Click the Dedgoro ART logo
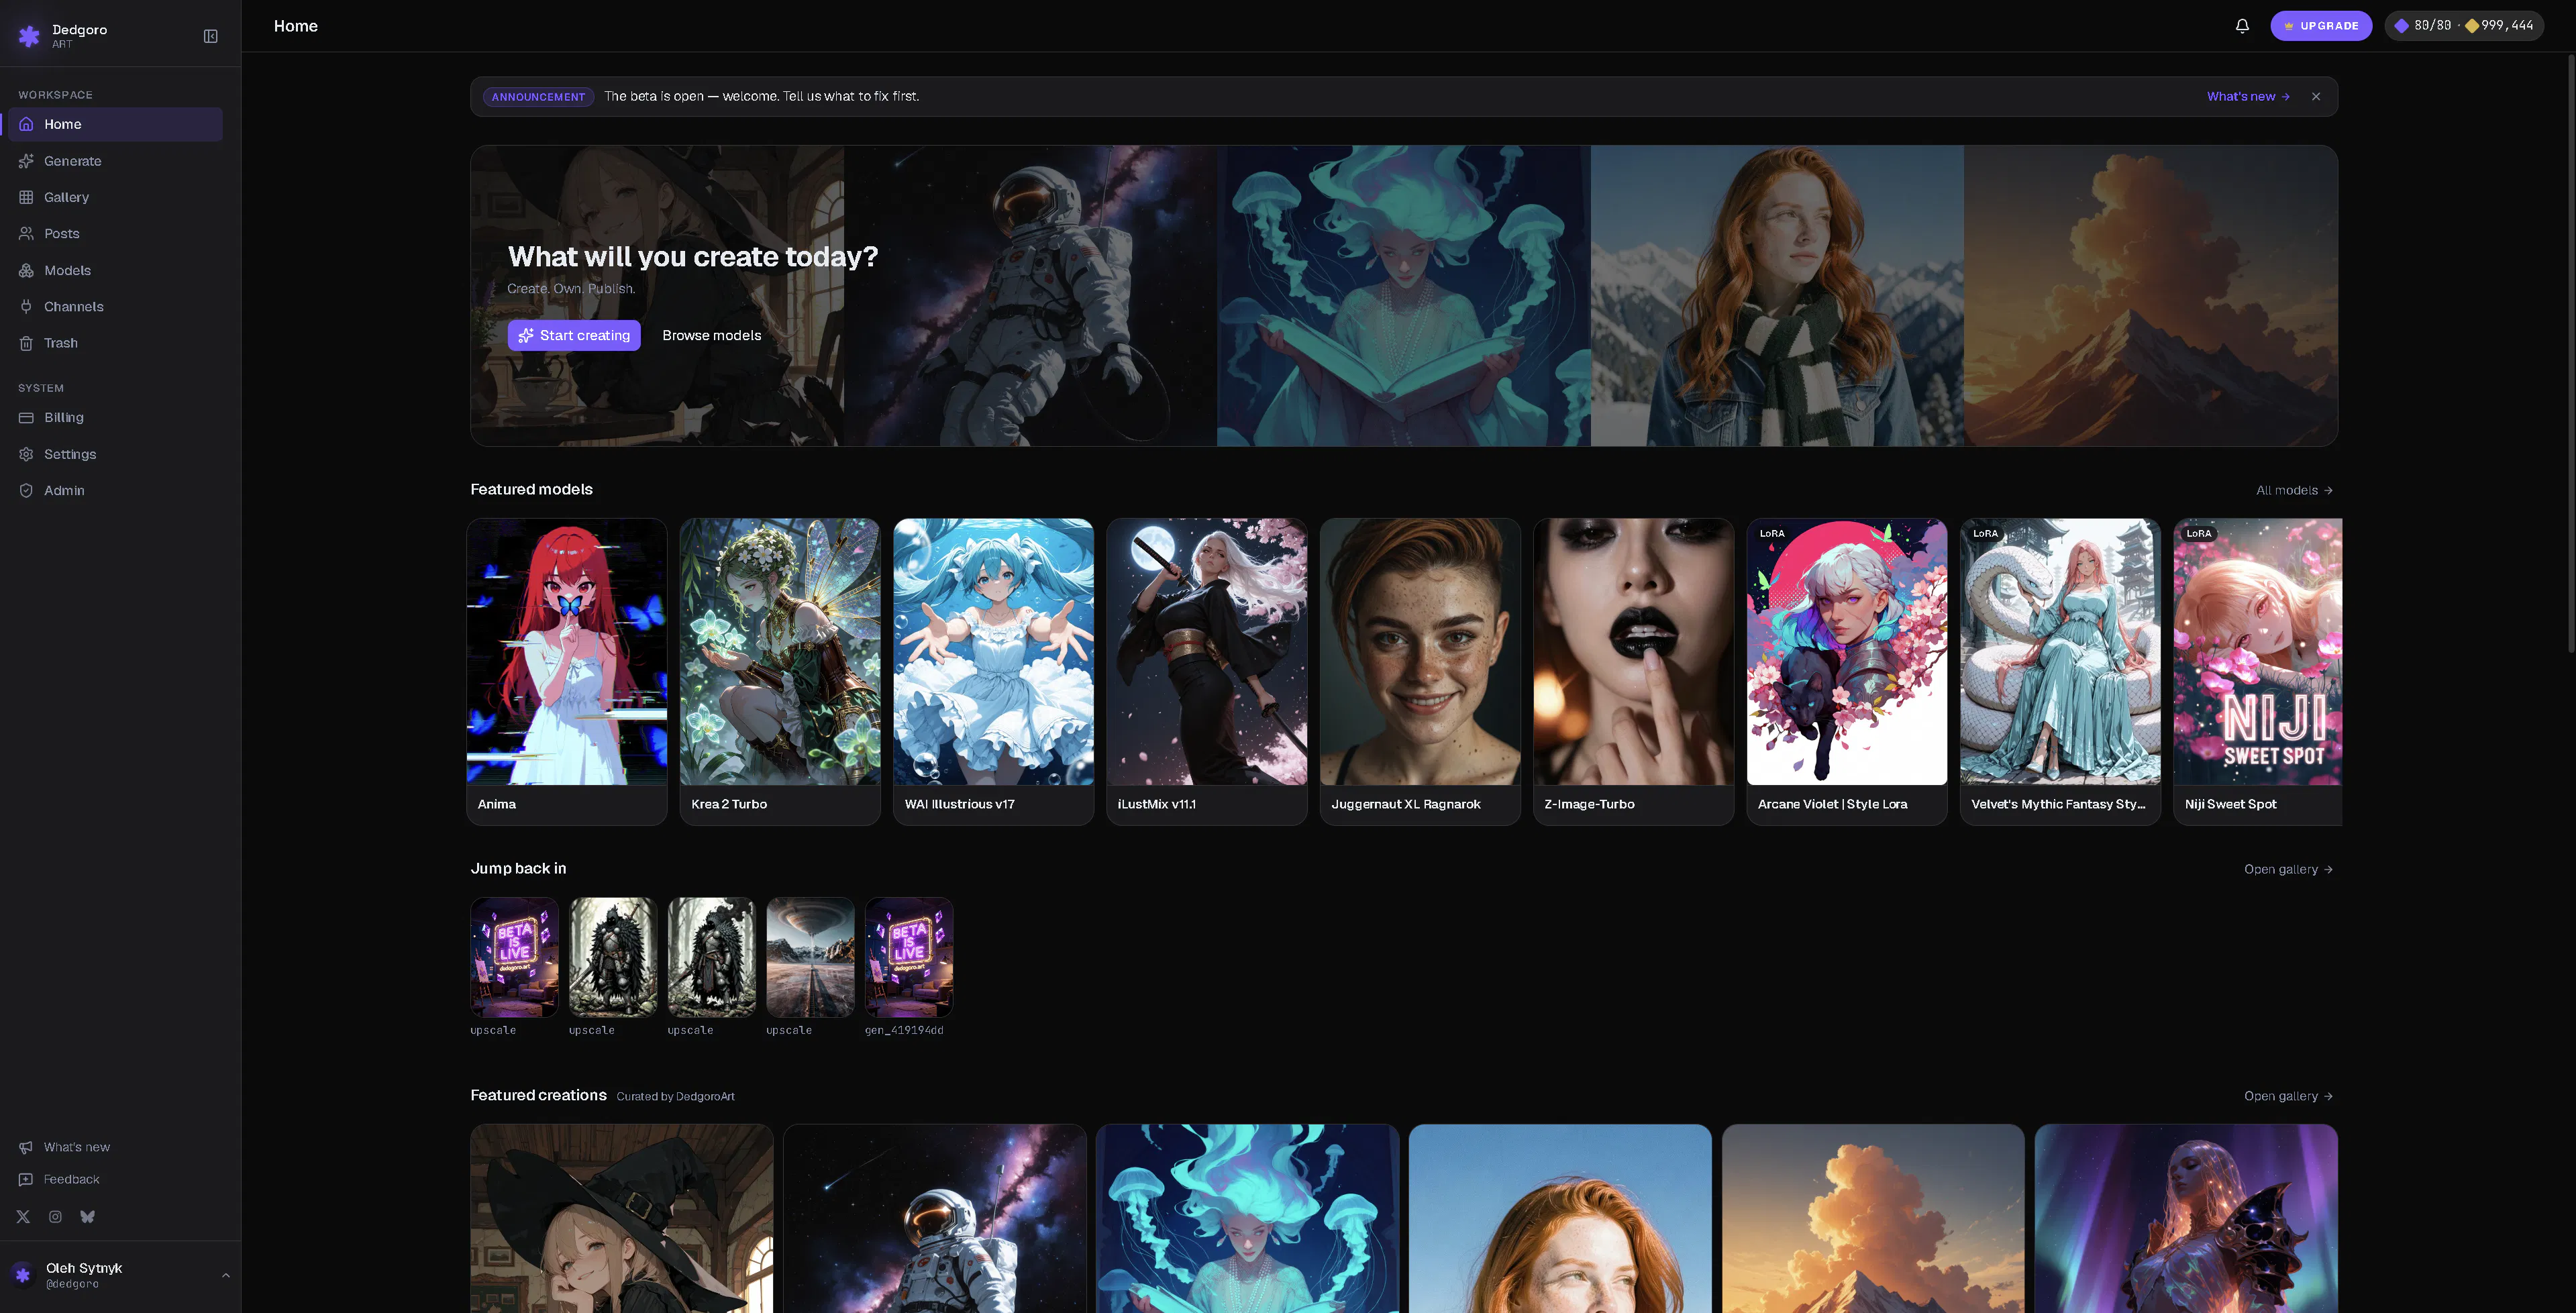2576x1313 pixels. [62, 35]
